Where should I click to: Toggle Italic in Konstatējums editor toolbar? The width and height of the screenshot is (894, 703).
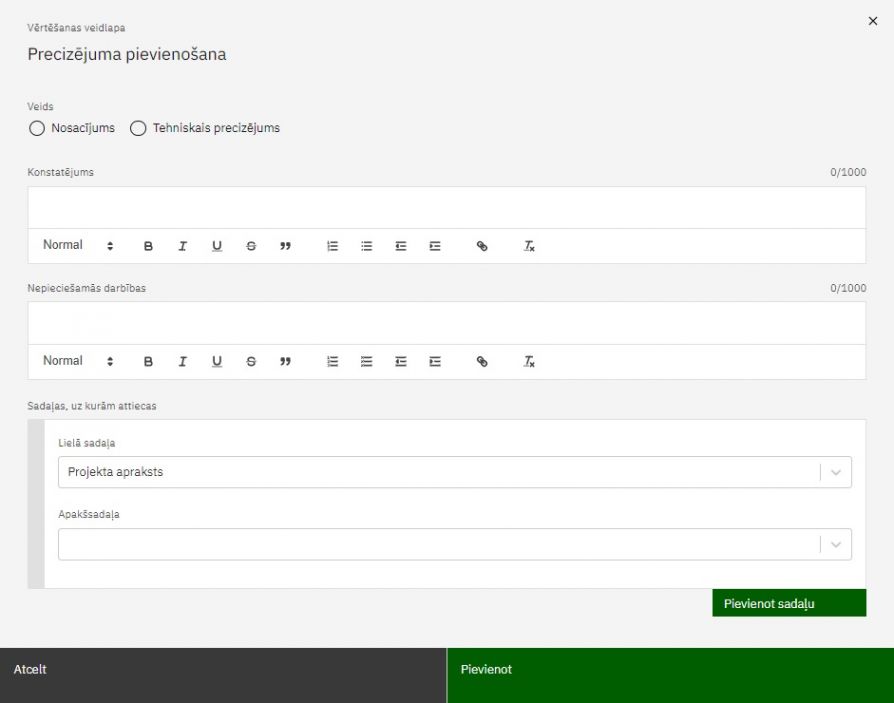(182, 246)
